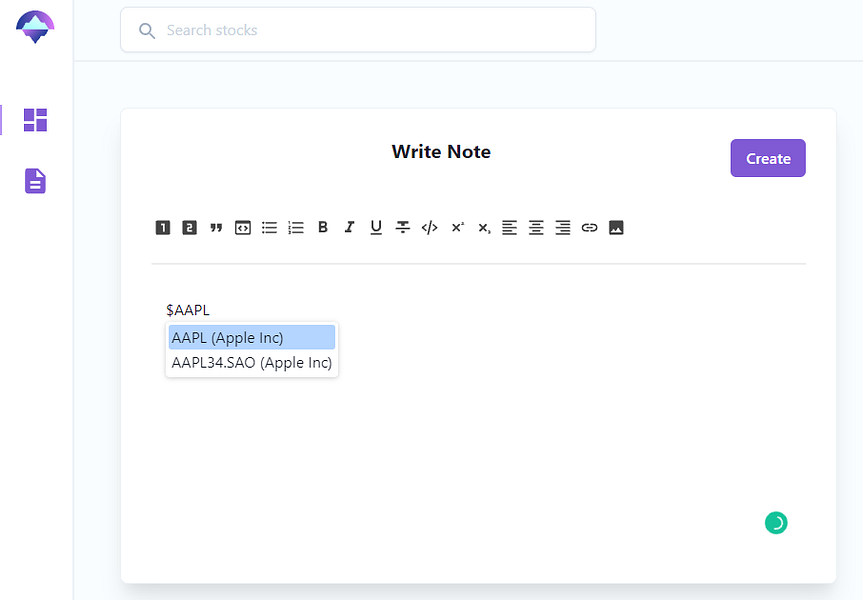Toggle italic formatting
863x600 pixels.
(349, 227)
